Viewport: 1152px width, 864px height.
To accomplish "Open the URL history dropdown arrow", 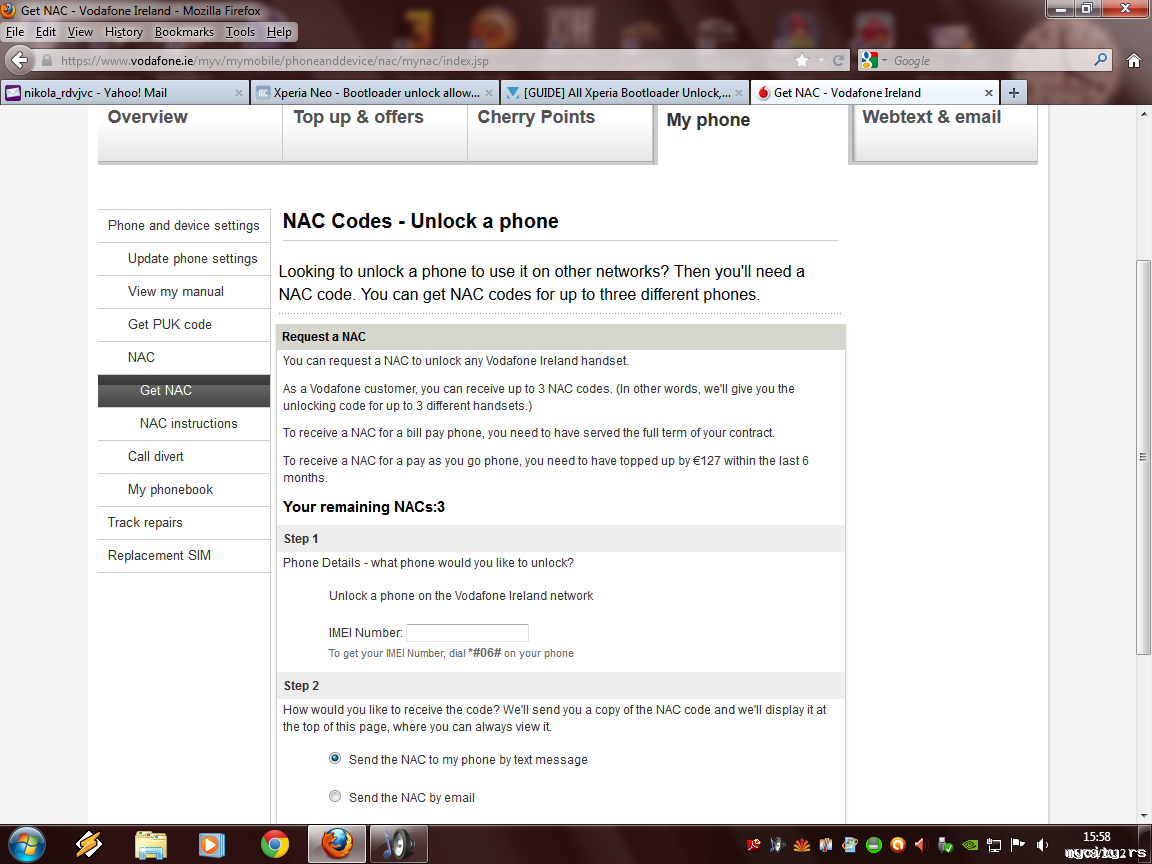I will pyautogui.click(x=821, y=60).
